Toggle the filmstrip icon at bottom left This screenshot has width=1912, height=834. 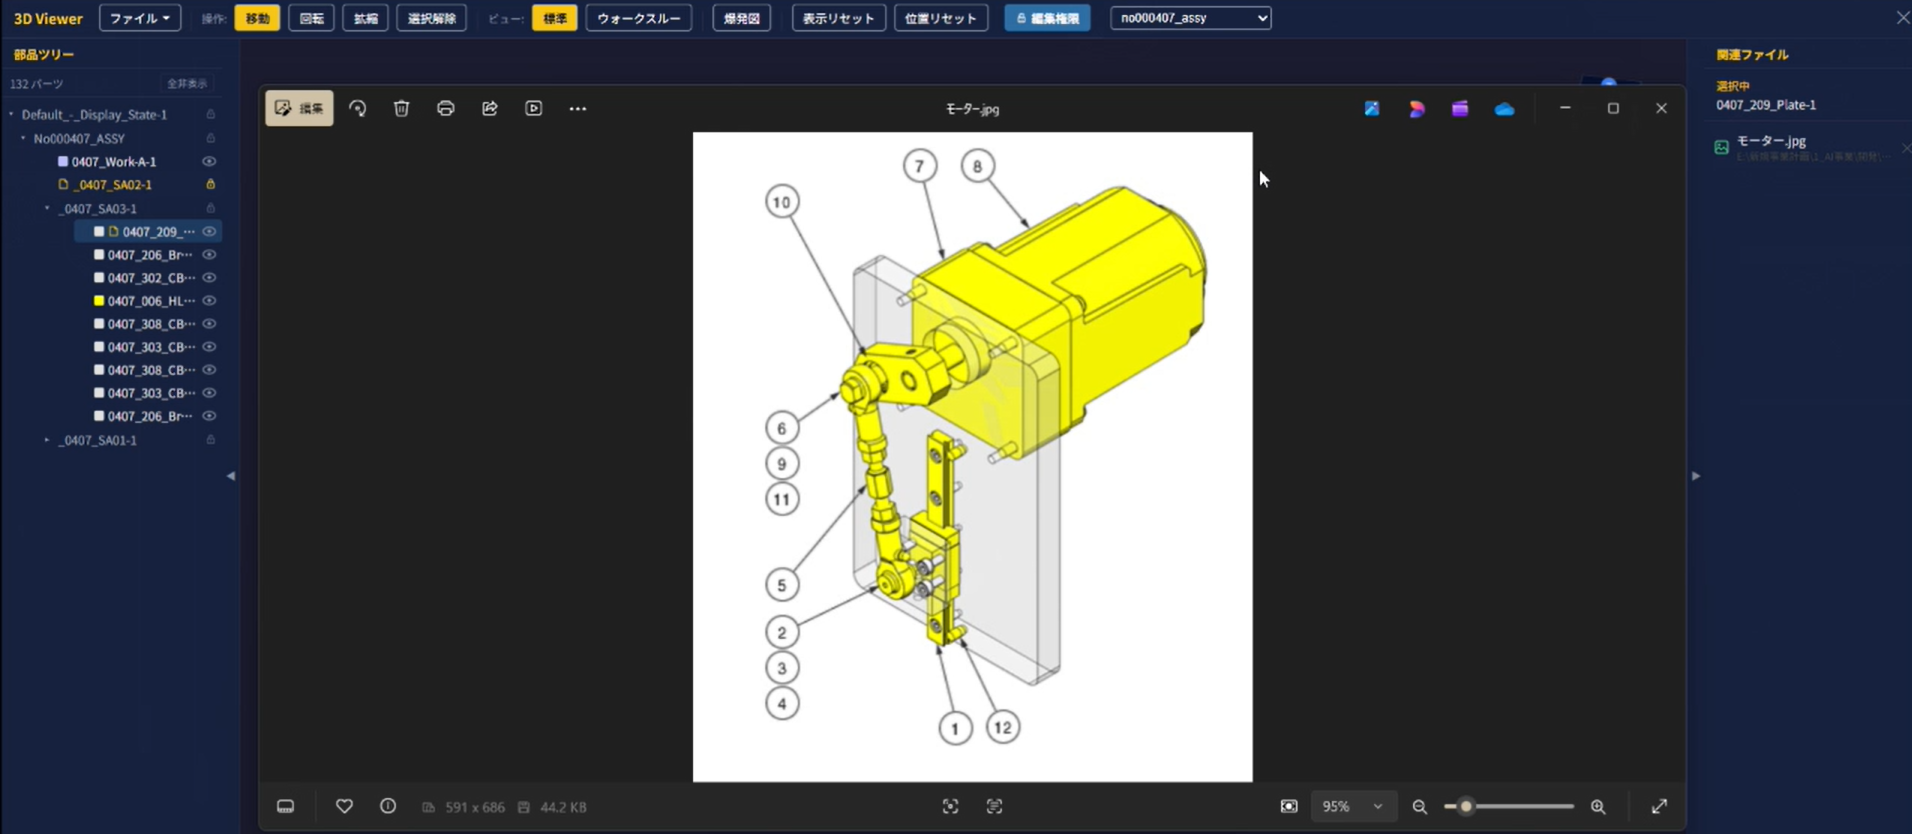coord(285,806)
